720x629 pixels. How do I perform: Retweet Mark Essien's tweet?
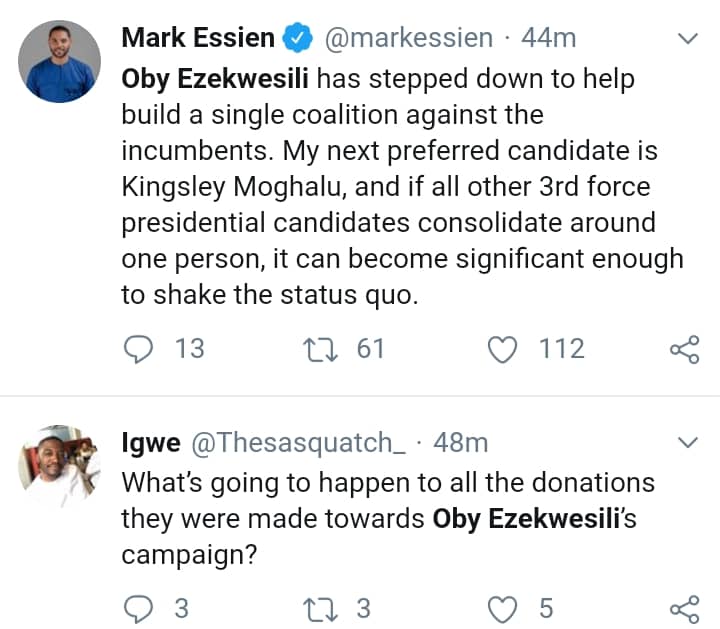319,348
